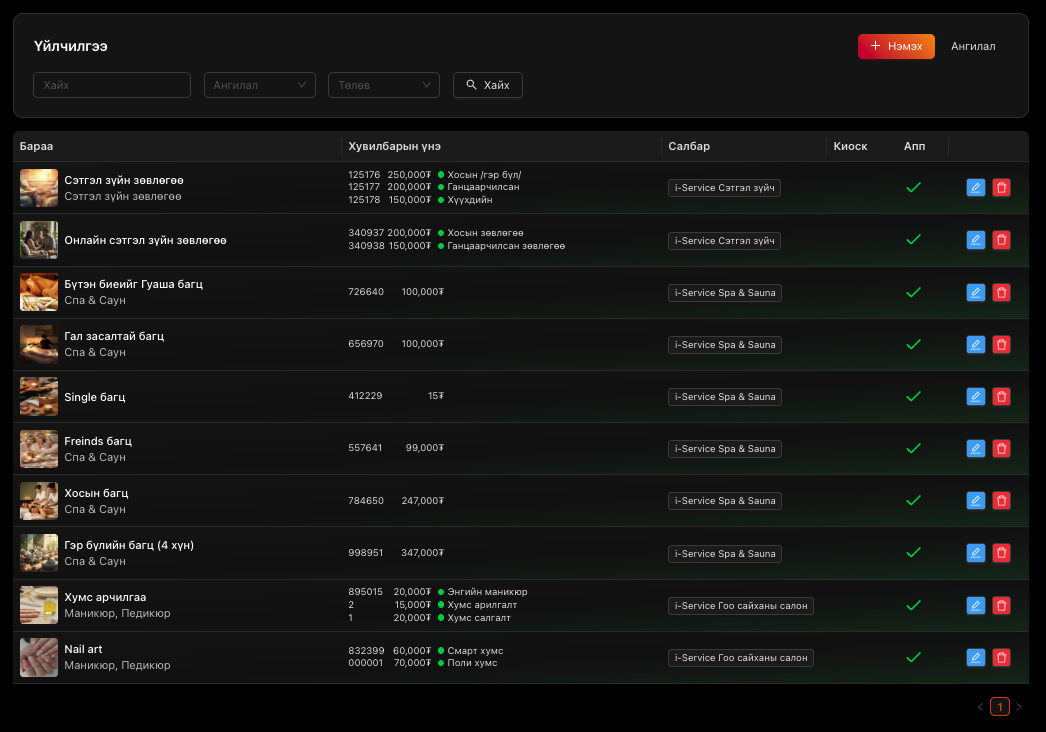1046x732 pixels.
Task: Remove the Хосын багц service
Action: (x=1001, y=501)
